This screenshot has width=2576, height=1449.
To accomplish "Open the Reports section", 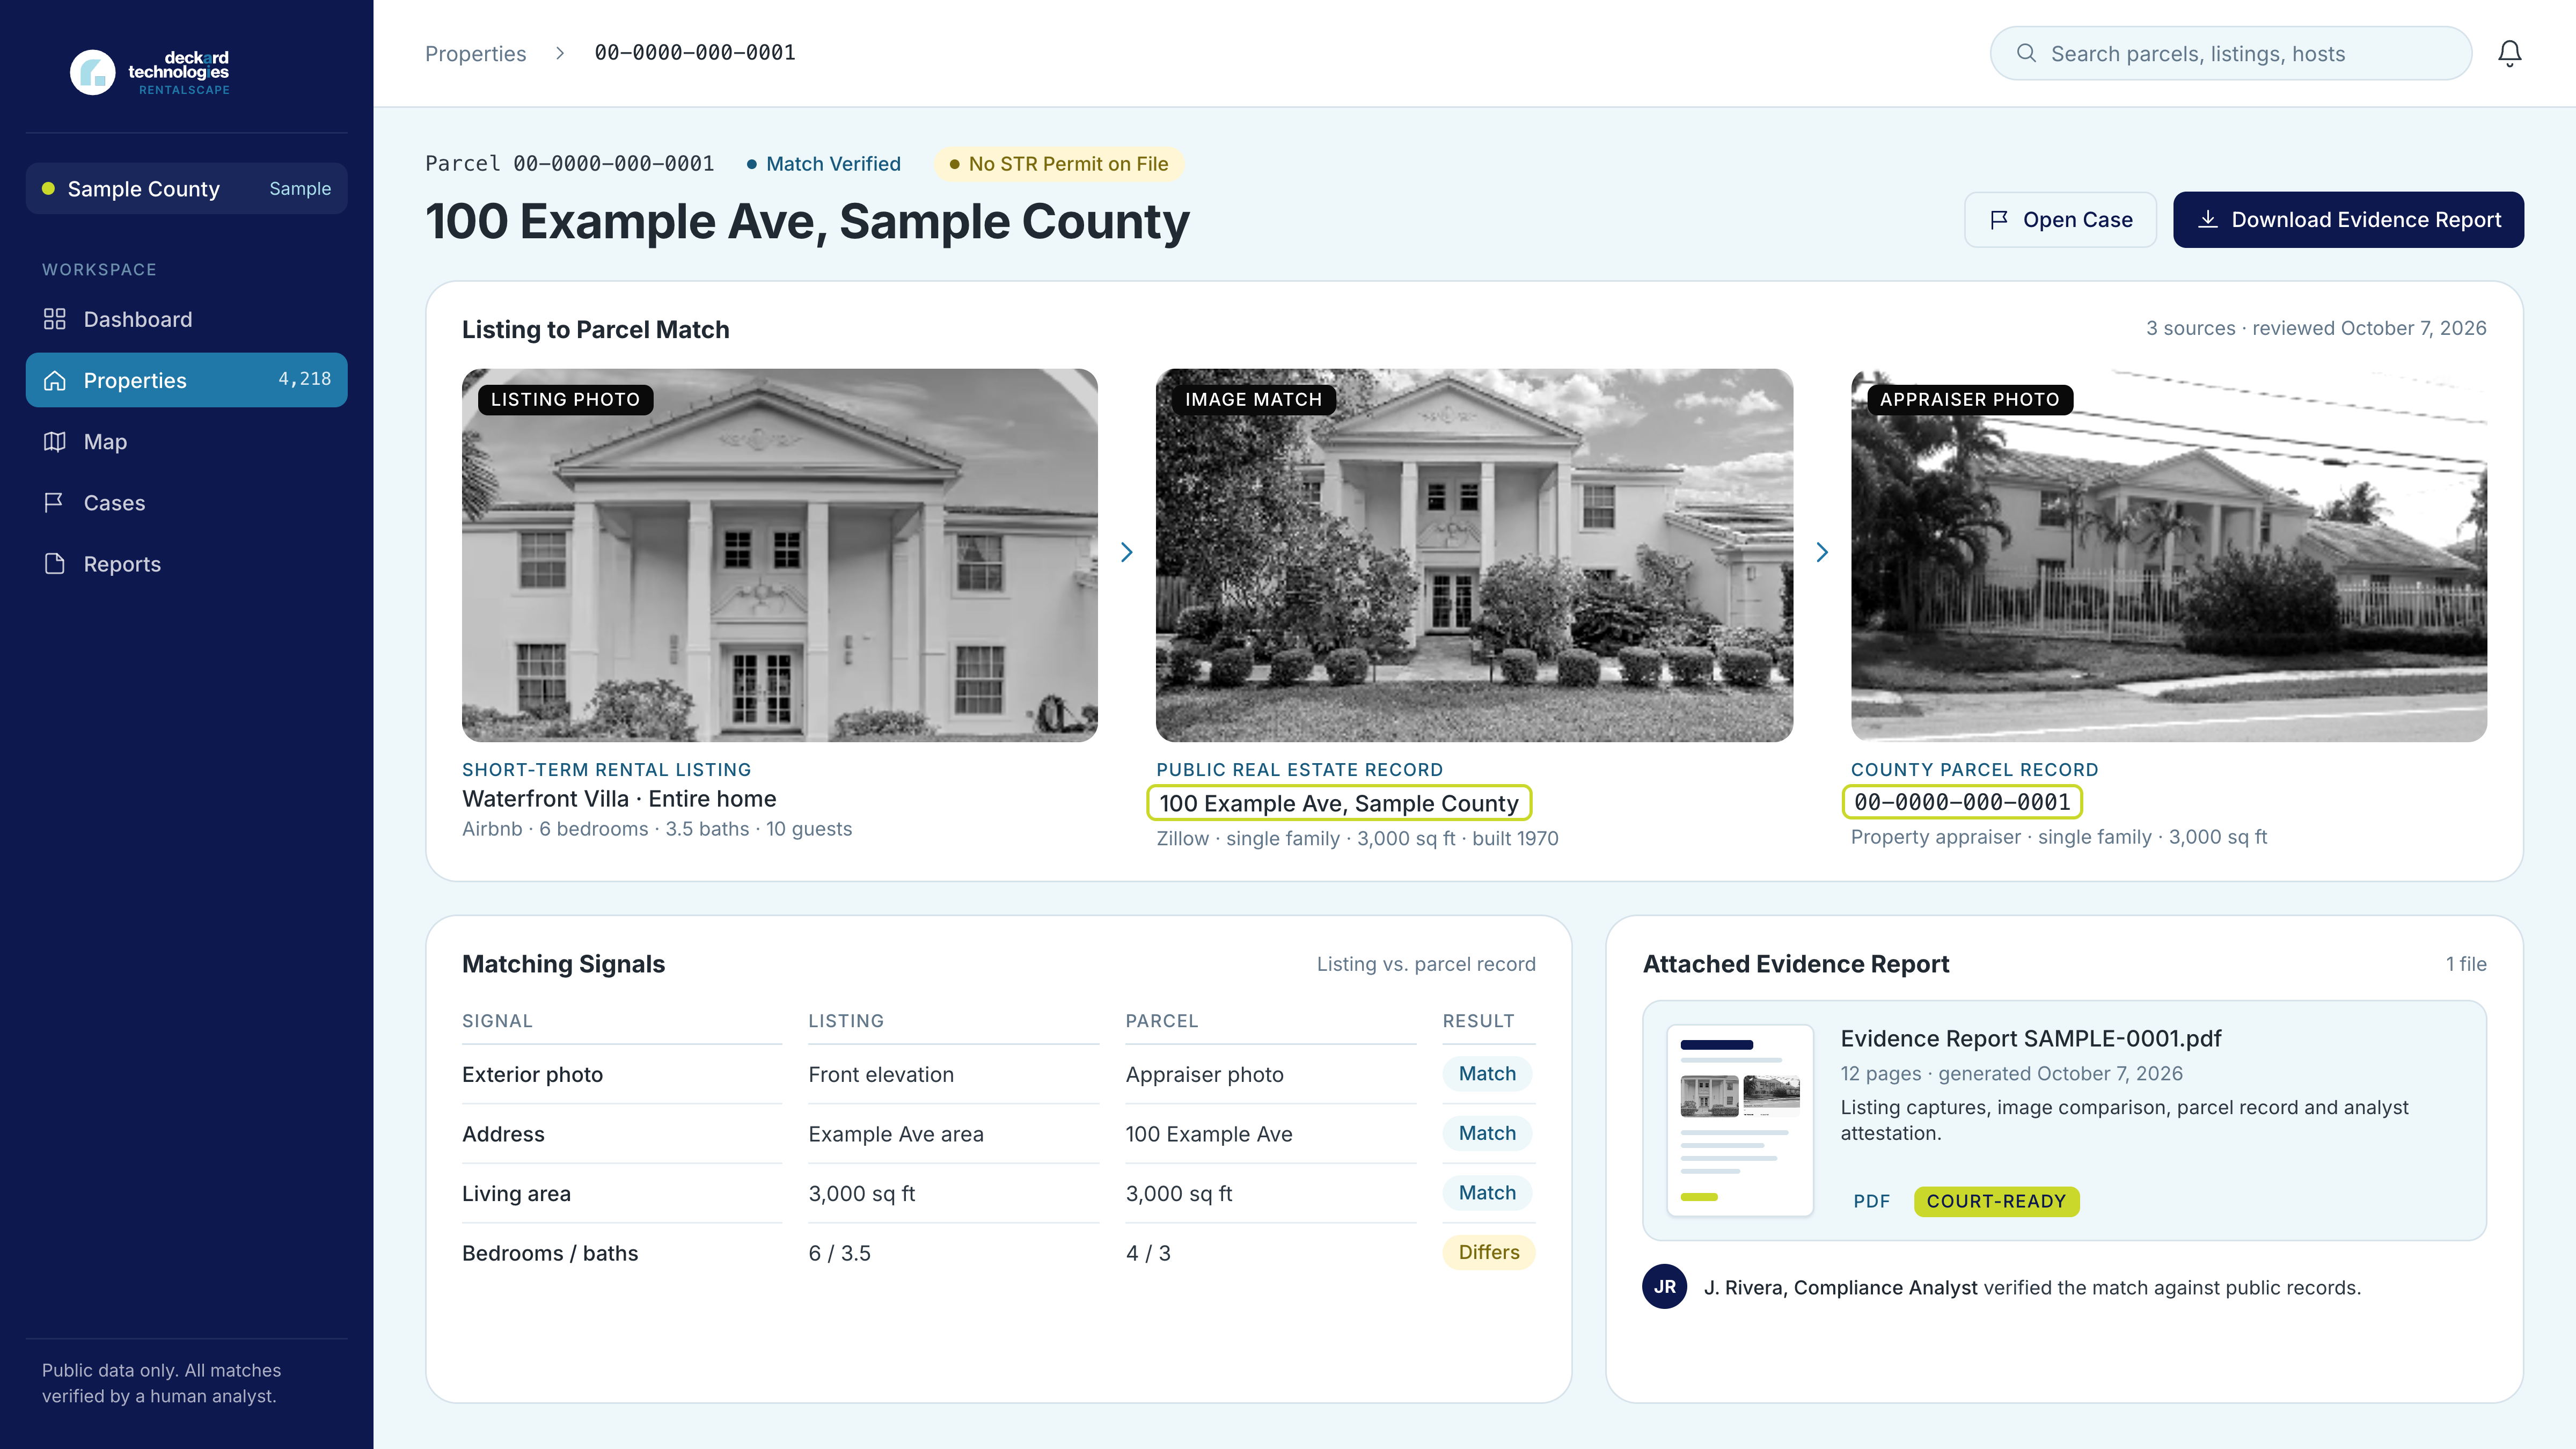I will [186, 563].
